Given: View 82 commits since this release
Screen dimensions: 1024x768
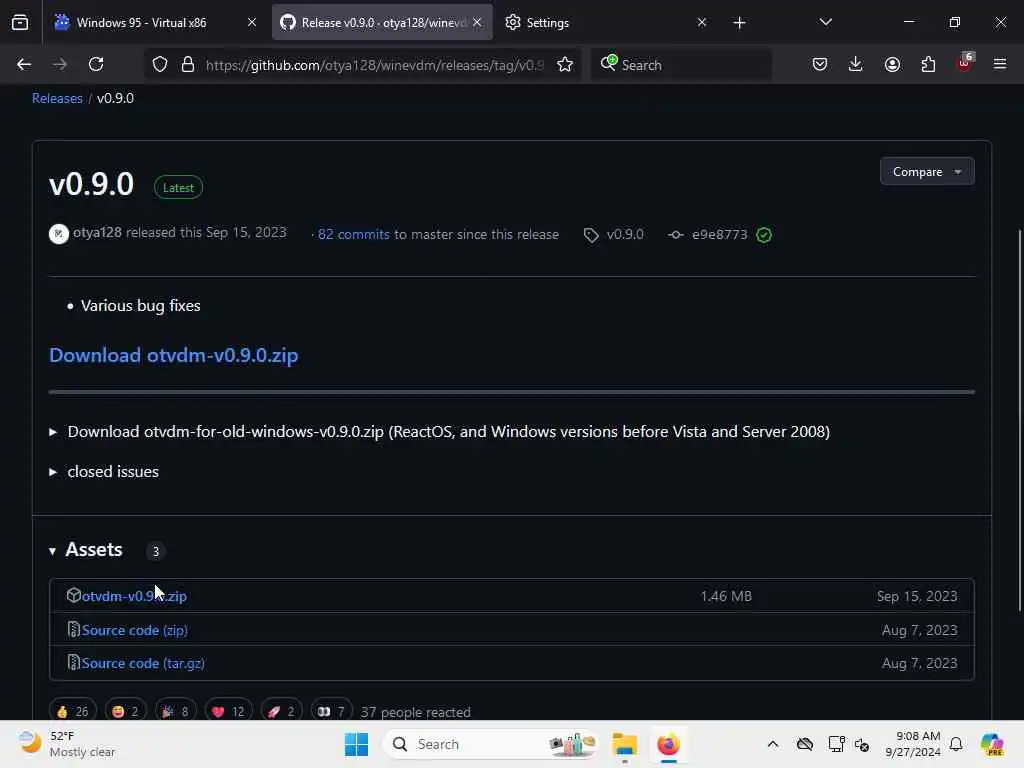Looking at the screenshot, I should (353, 234).
